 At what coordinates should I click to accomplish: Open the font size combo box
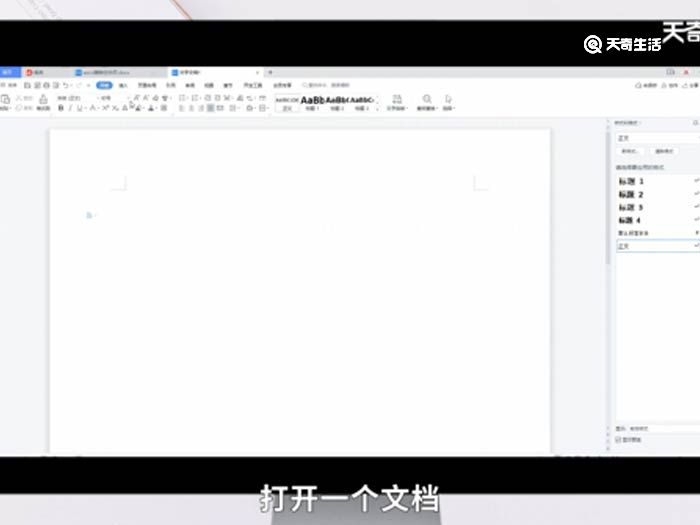pyautogui.click(x=114, y=98)
